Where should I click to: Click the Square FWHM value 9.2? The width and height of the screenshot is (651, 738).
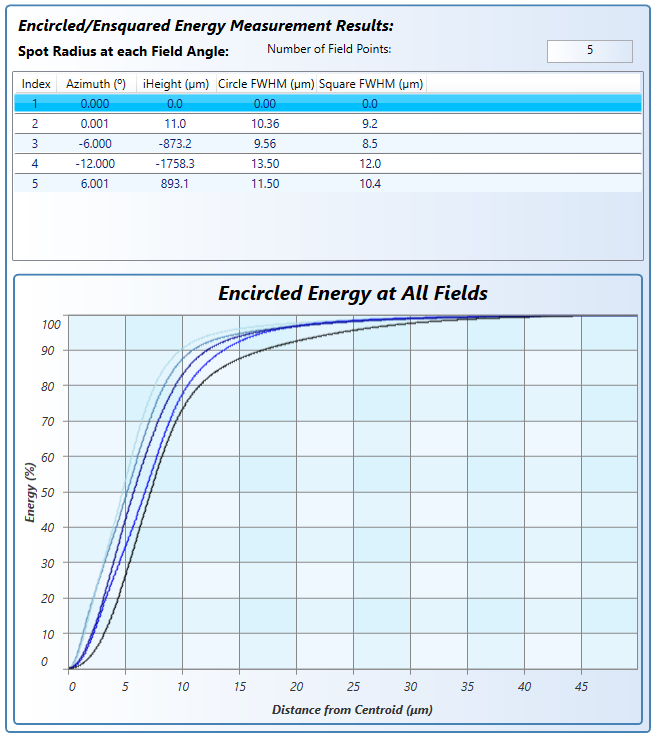(x=370, y=123)
